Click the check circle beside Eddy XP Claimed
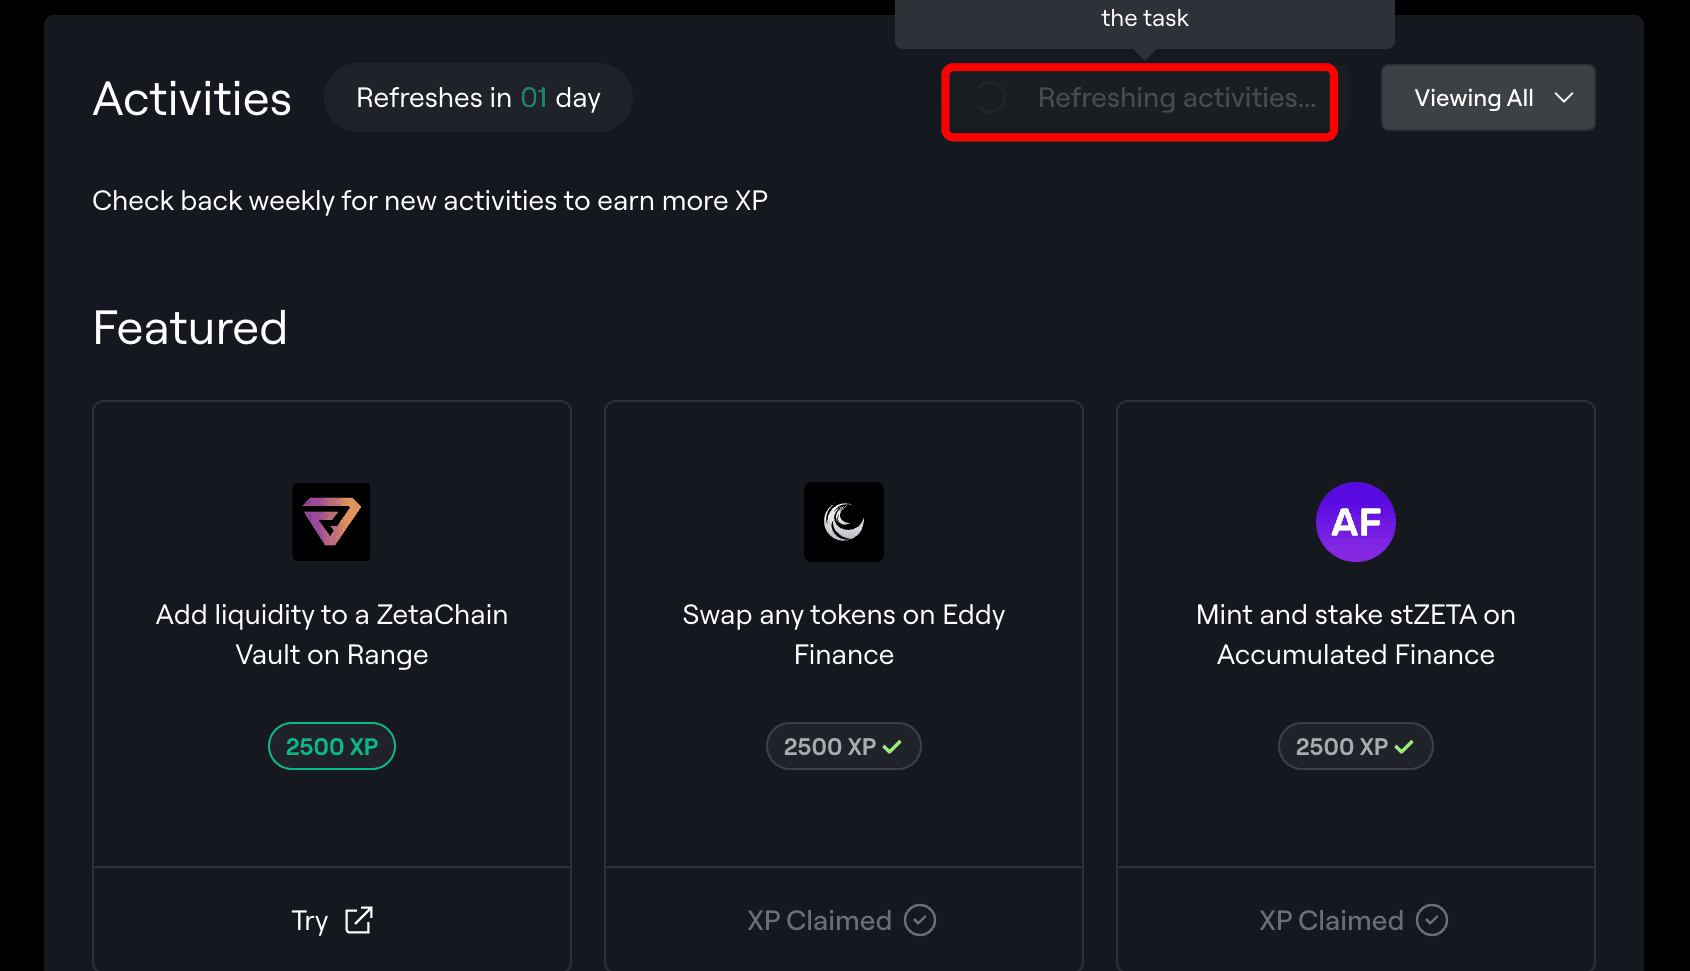This screenshot has width=1690, height=971. coord(920,920)
